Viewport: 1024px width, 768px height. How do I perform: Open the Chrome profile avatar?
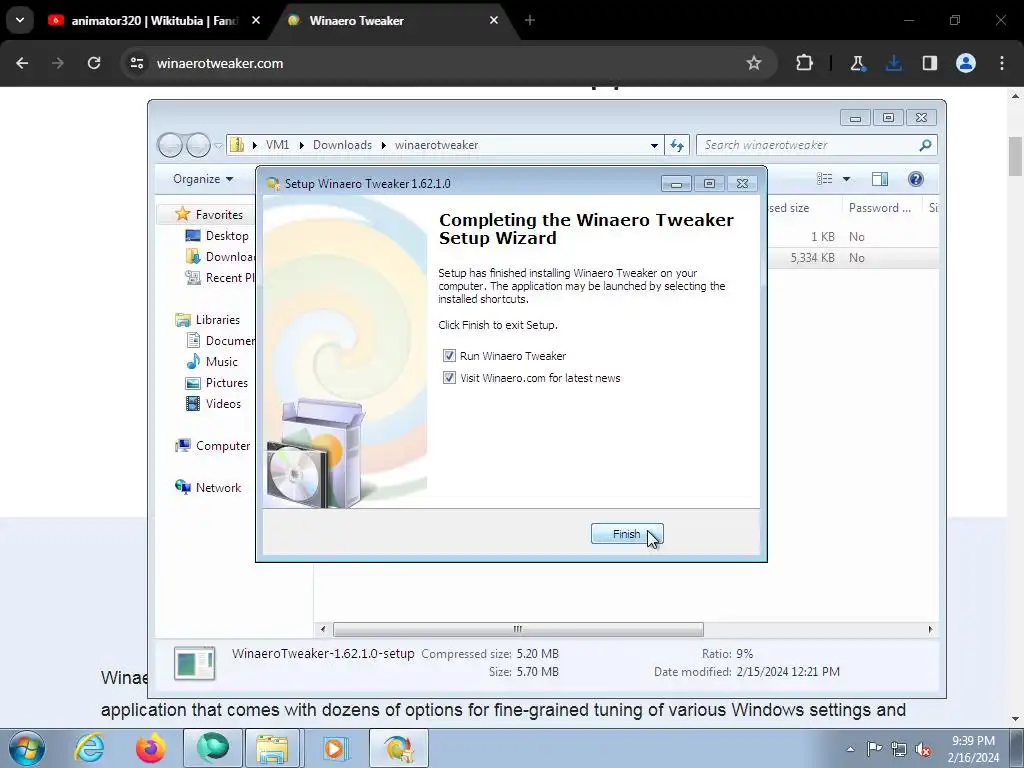(x=966, y=63)
